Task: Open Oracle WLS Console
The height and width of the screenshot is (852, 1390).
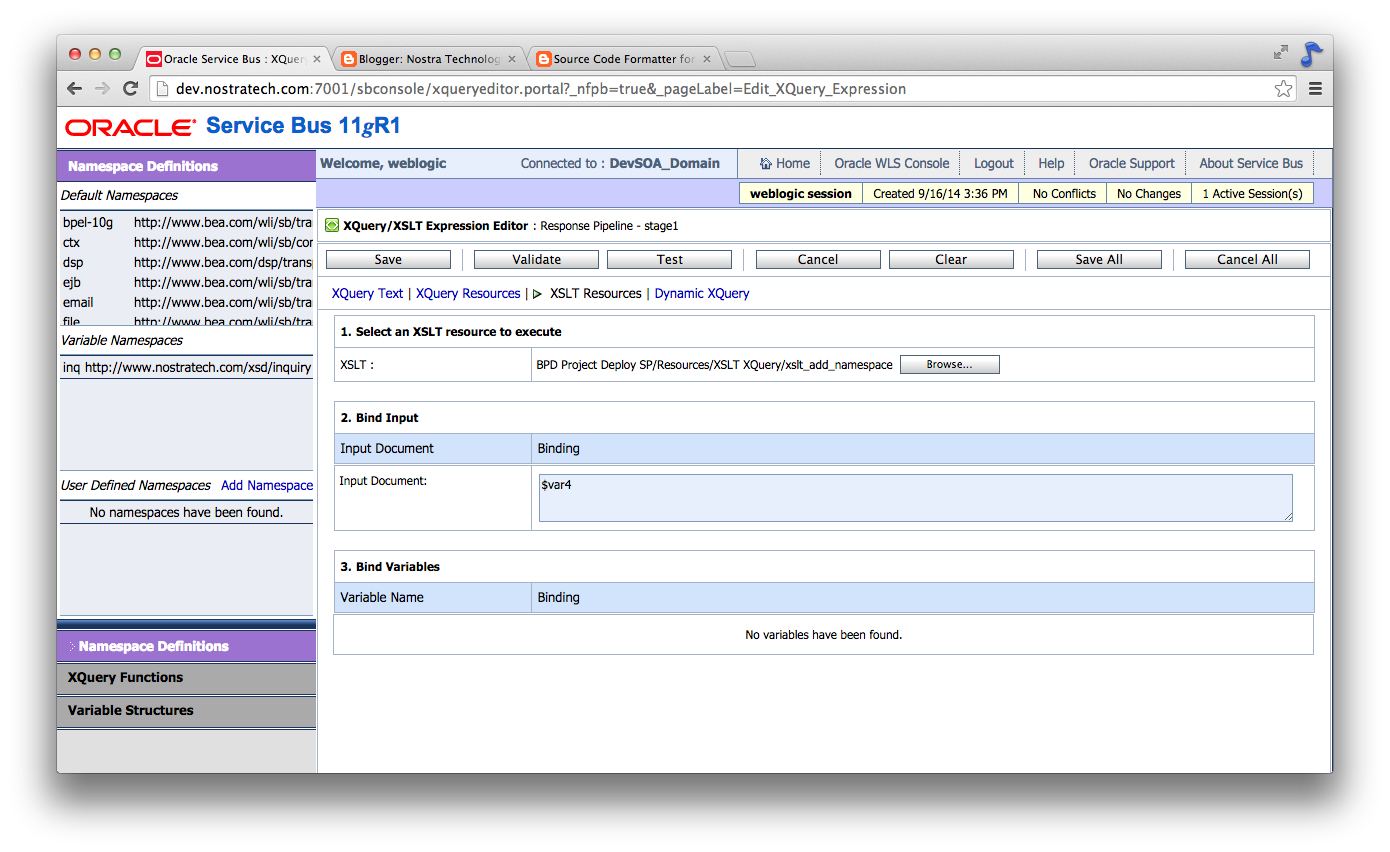Action: [892, 164]
